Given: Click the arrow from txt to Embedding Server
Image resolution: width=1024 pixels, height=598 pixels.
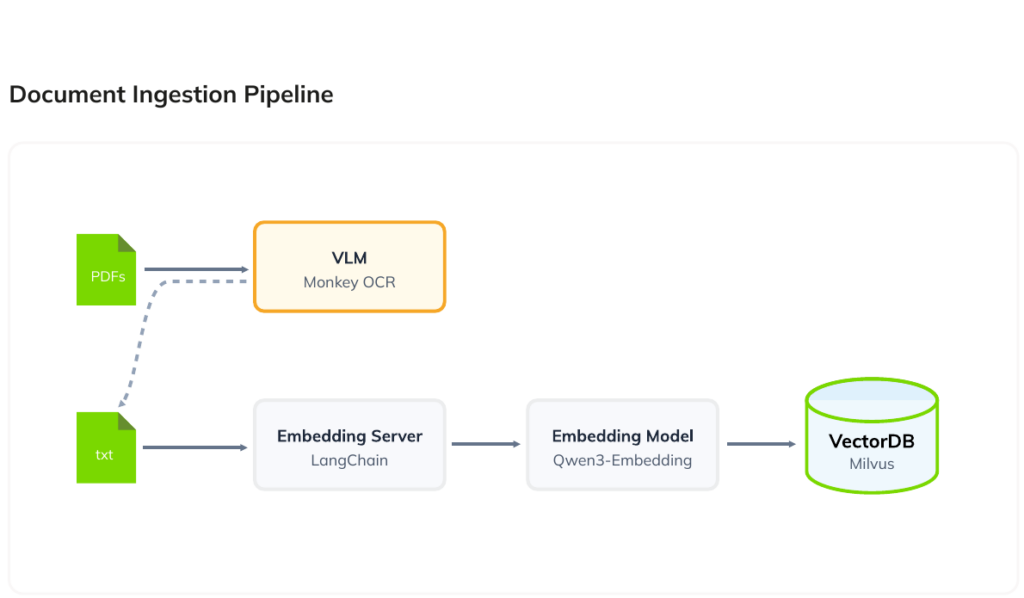Looking at the screenshot, I should pos(195,447).
